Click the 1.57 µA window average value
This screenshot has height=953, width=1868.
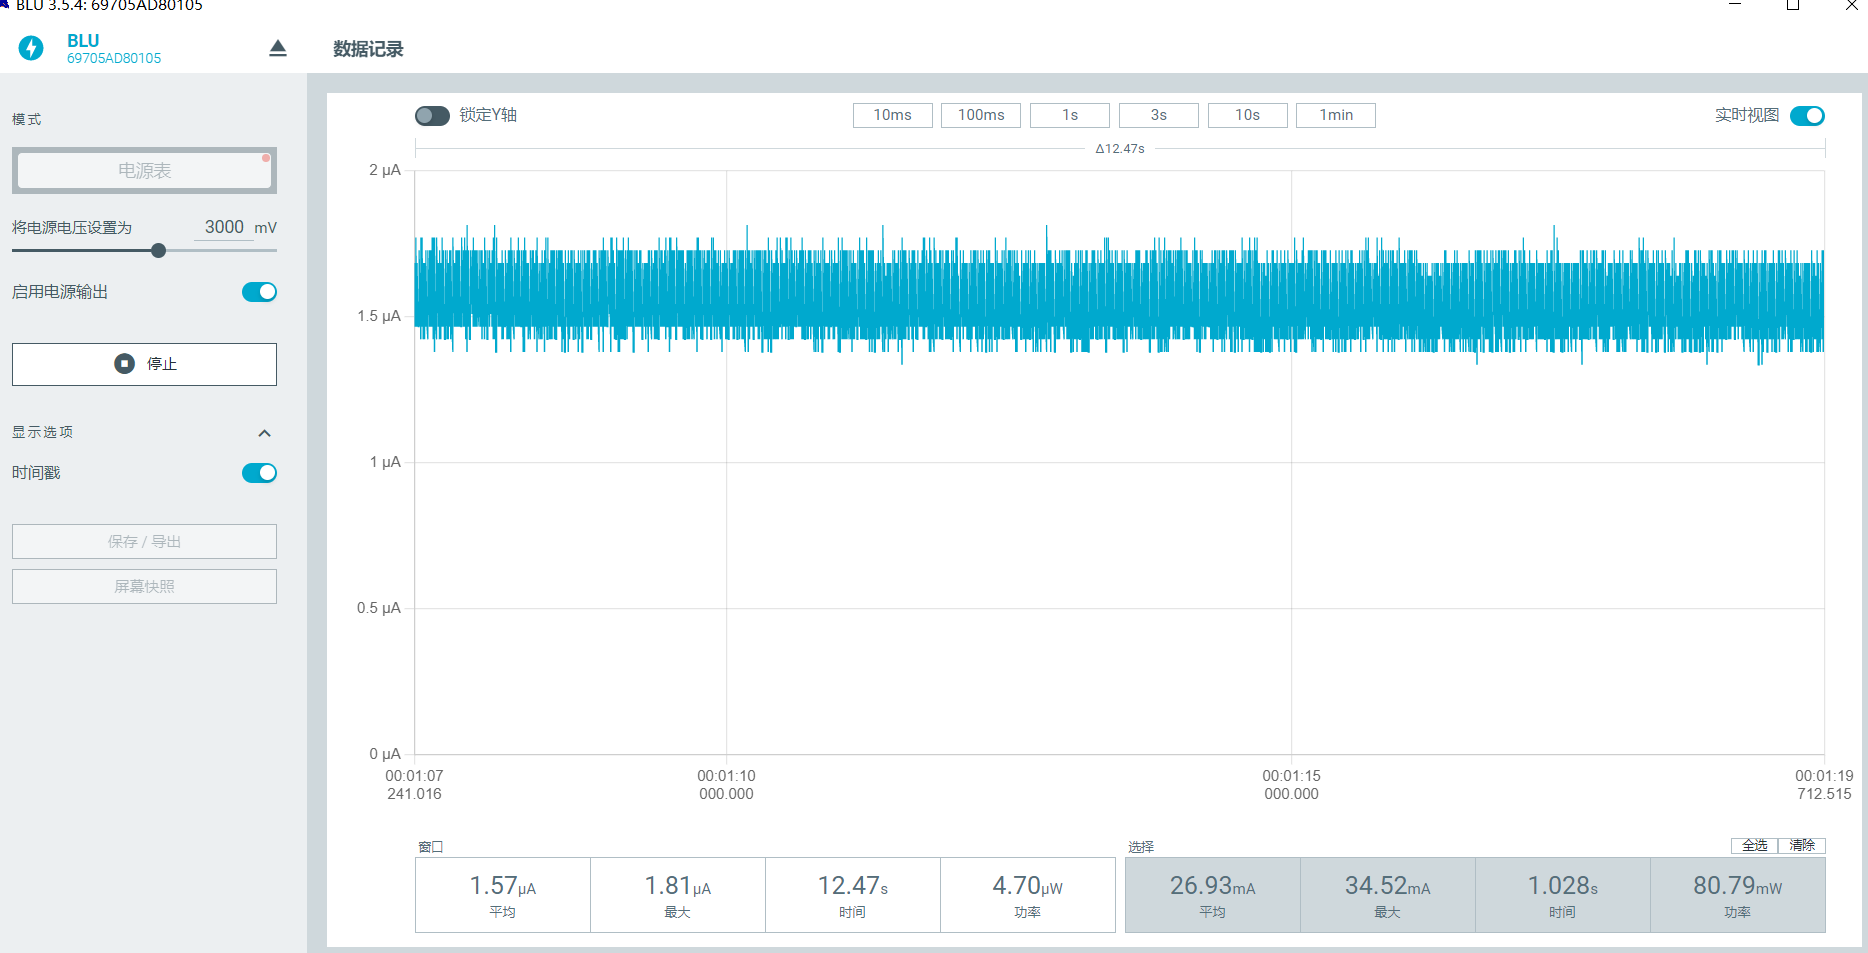click(x=503, y=886)
